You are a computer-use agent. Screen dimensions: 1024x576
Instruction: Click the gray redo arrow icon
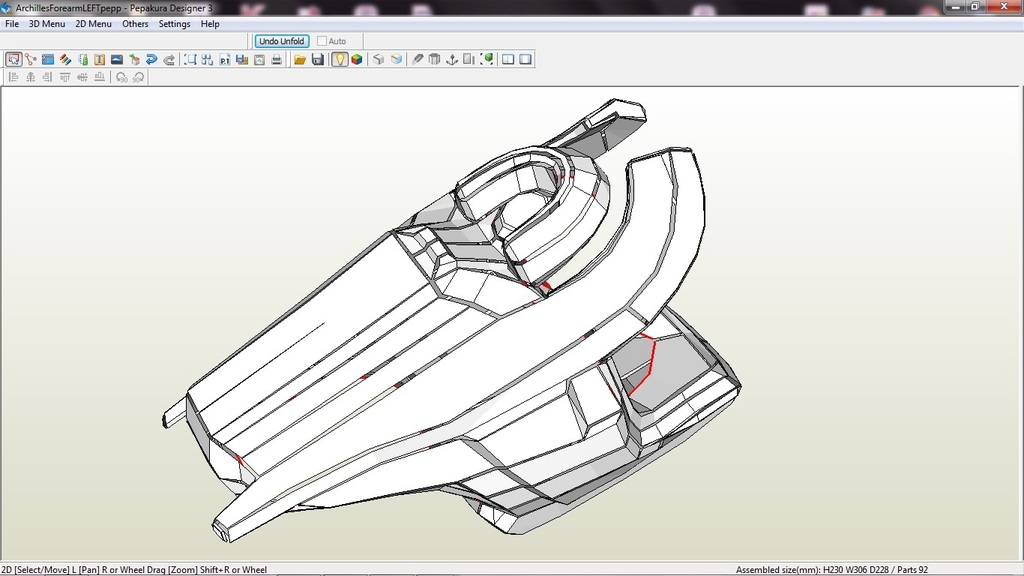[x=169, y=60]
